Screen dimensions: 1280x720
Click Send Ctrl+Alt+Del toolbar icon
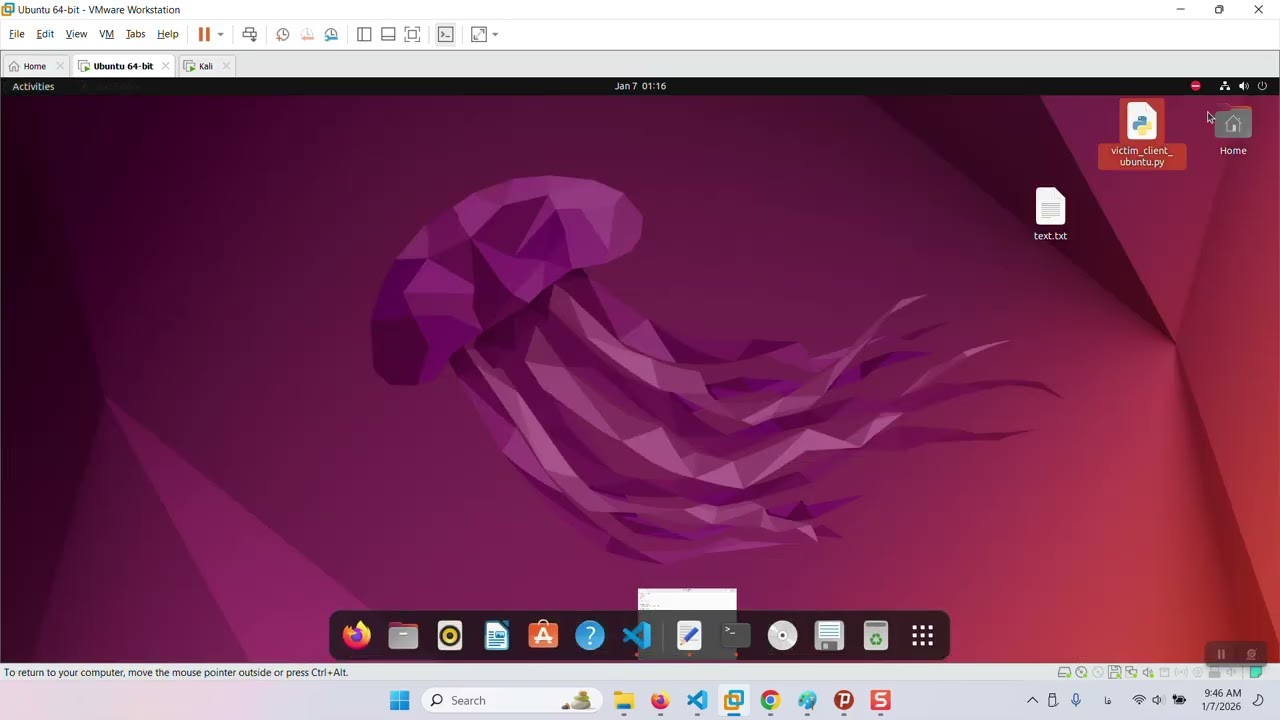250,34
